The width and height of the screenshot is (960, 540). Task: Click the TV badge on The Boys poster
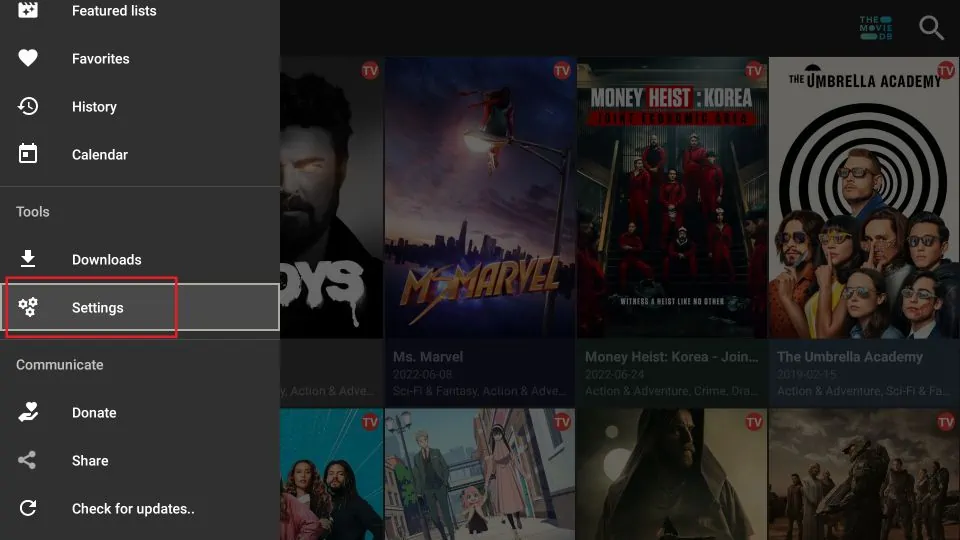click(370, 70)
